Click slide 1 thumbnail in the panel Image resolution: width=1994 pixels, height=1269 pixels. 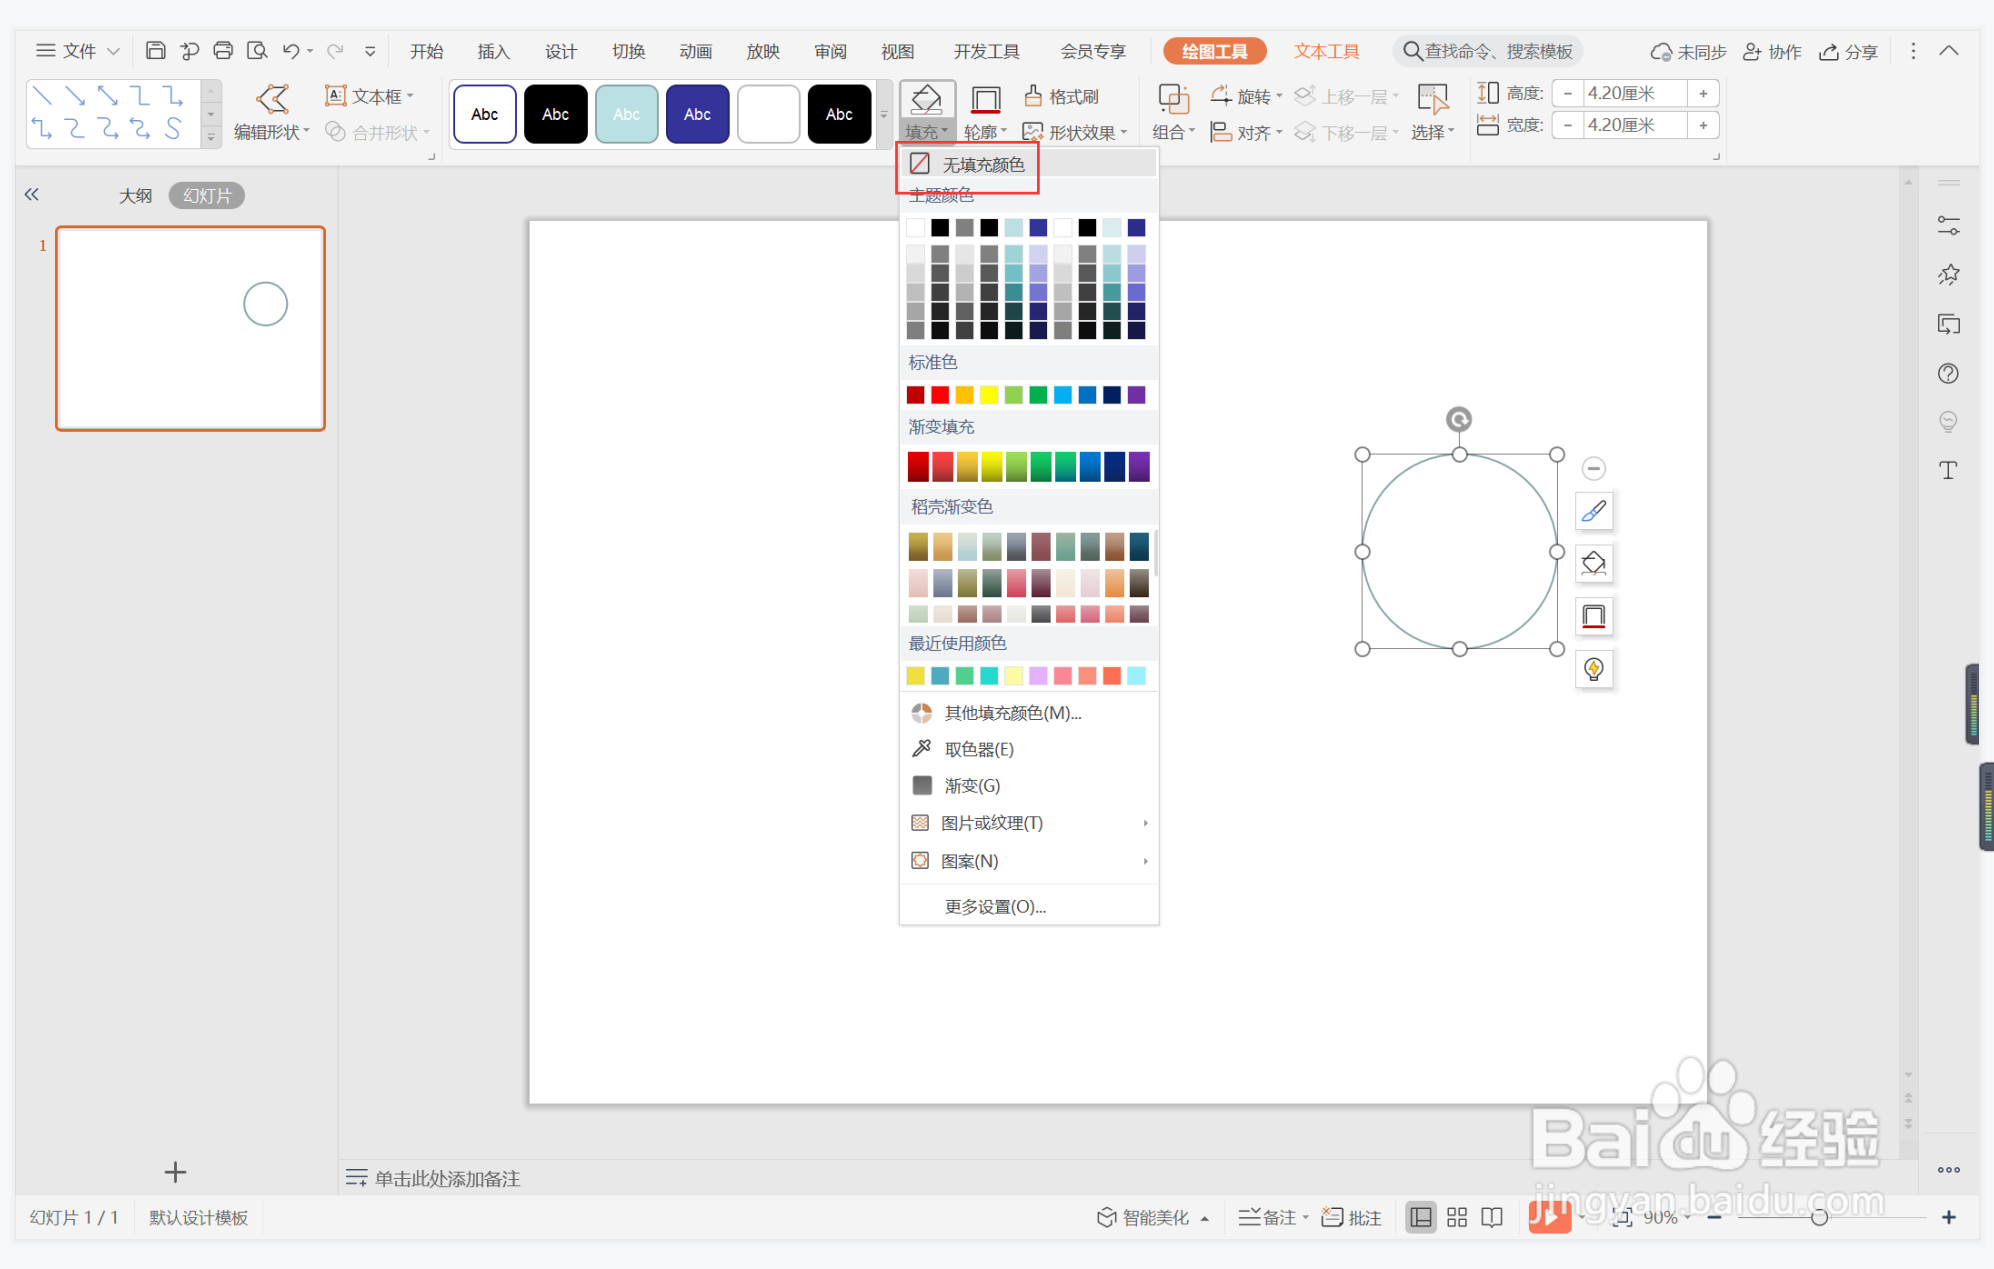pos(190,329)
